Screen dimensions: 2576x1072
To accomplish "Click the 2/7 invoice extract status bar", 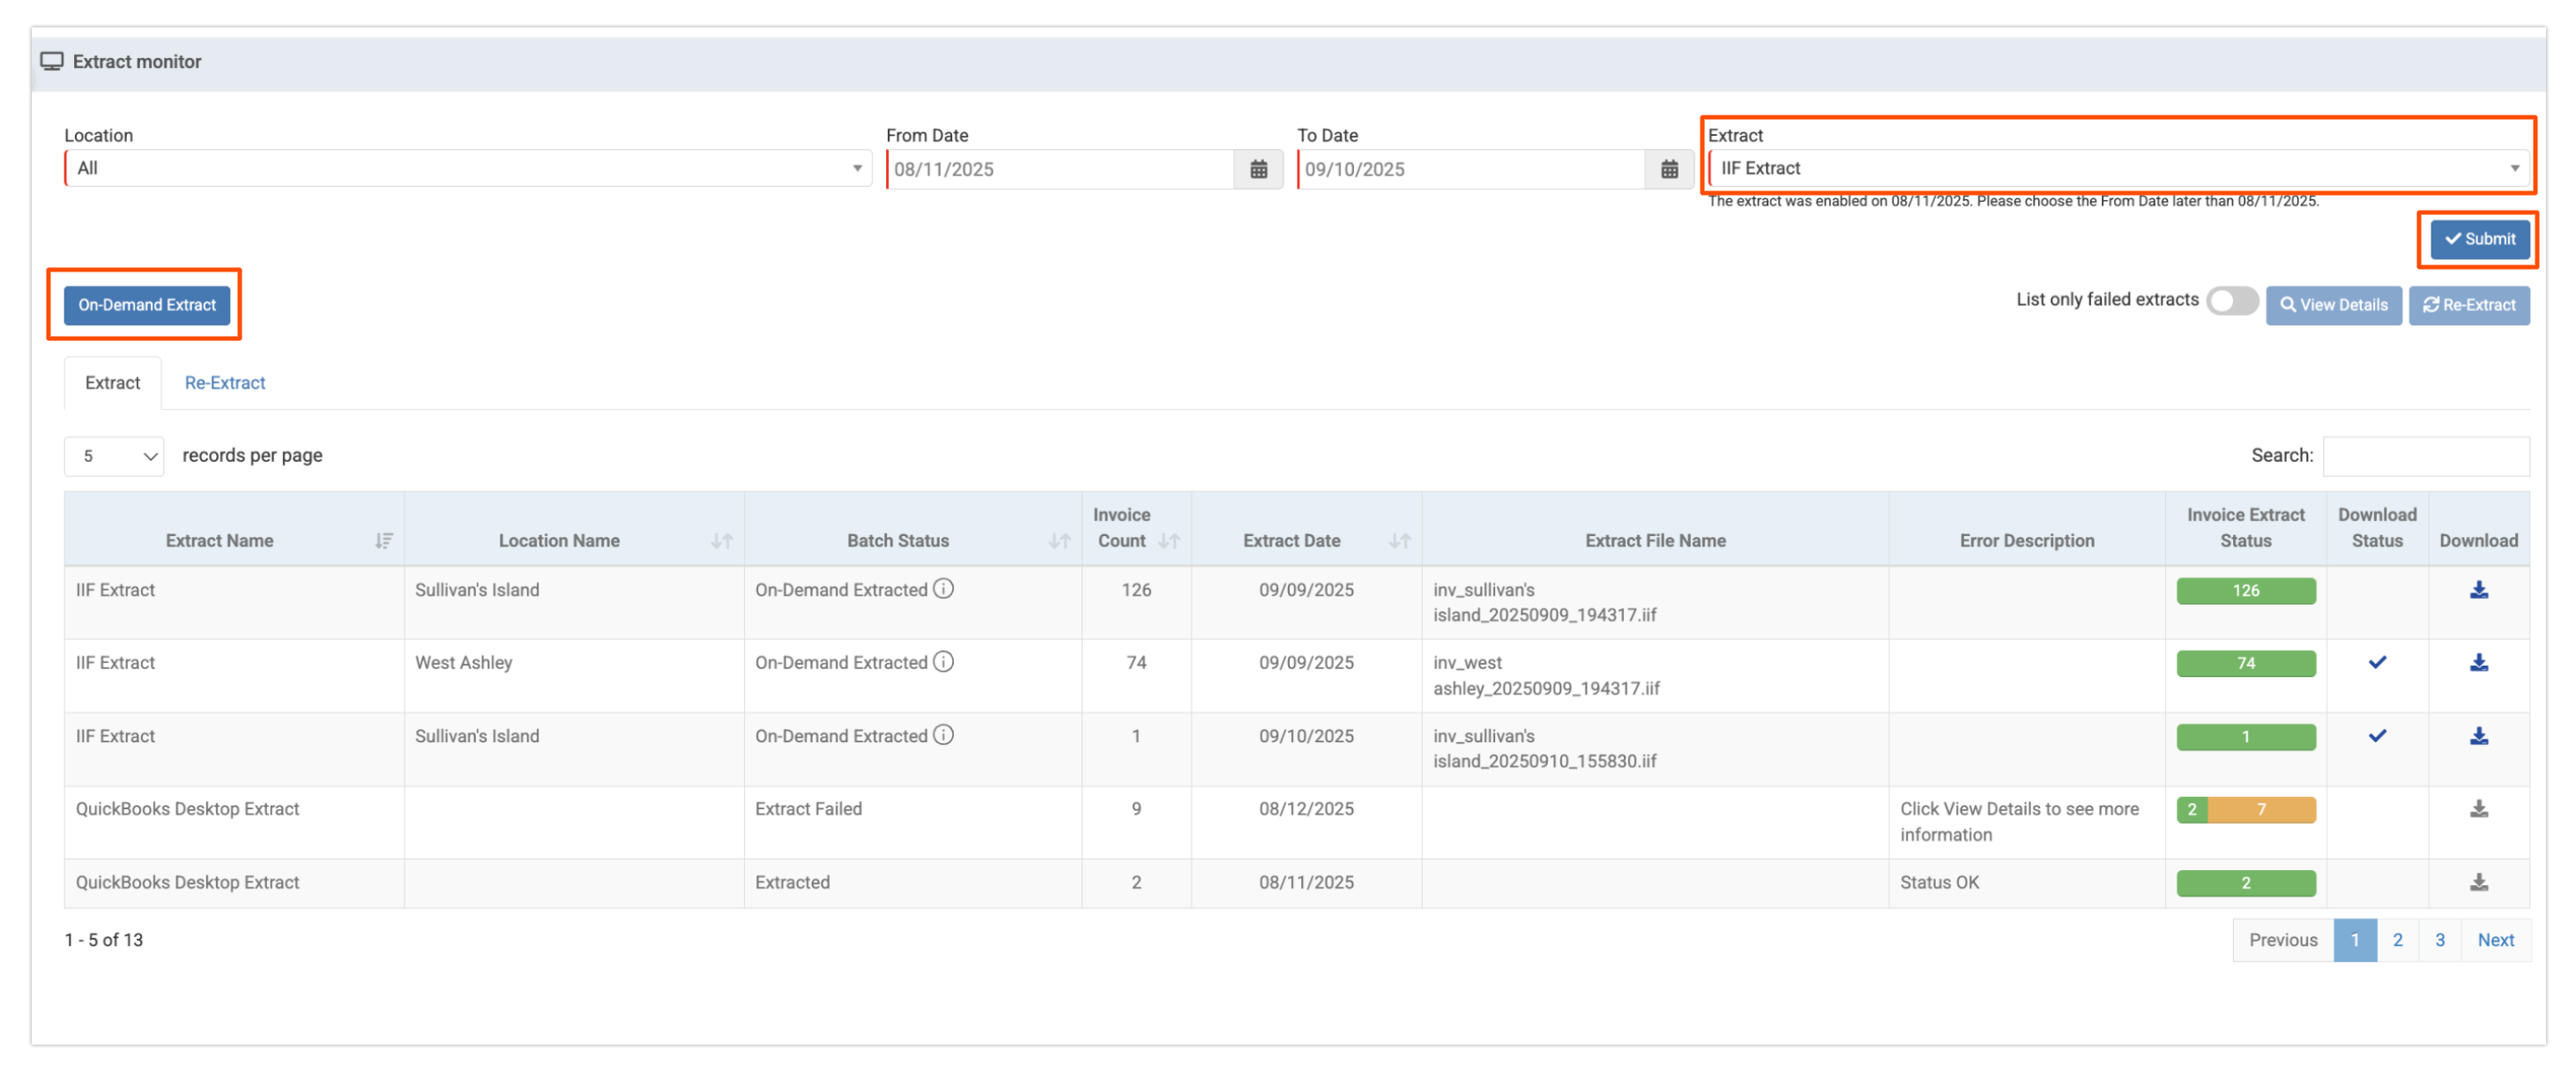I will (x=2245, y=809).
